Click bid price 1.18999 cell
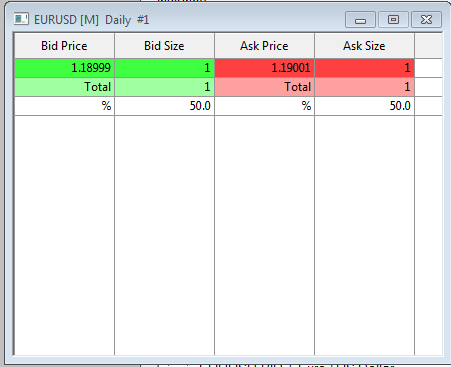The image size is (451, 367). coord(64,68)
